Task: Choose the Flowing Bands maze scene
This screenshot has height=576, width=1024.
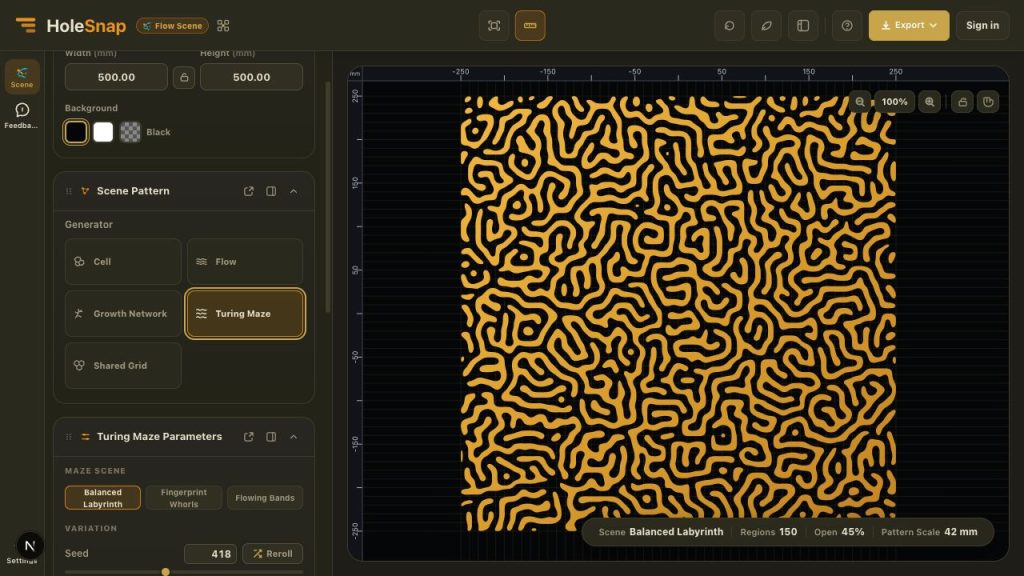Action: pyautogui.click(x=264, y=498)
